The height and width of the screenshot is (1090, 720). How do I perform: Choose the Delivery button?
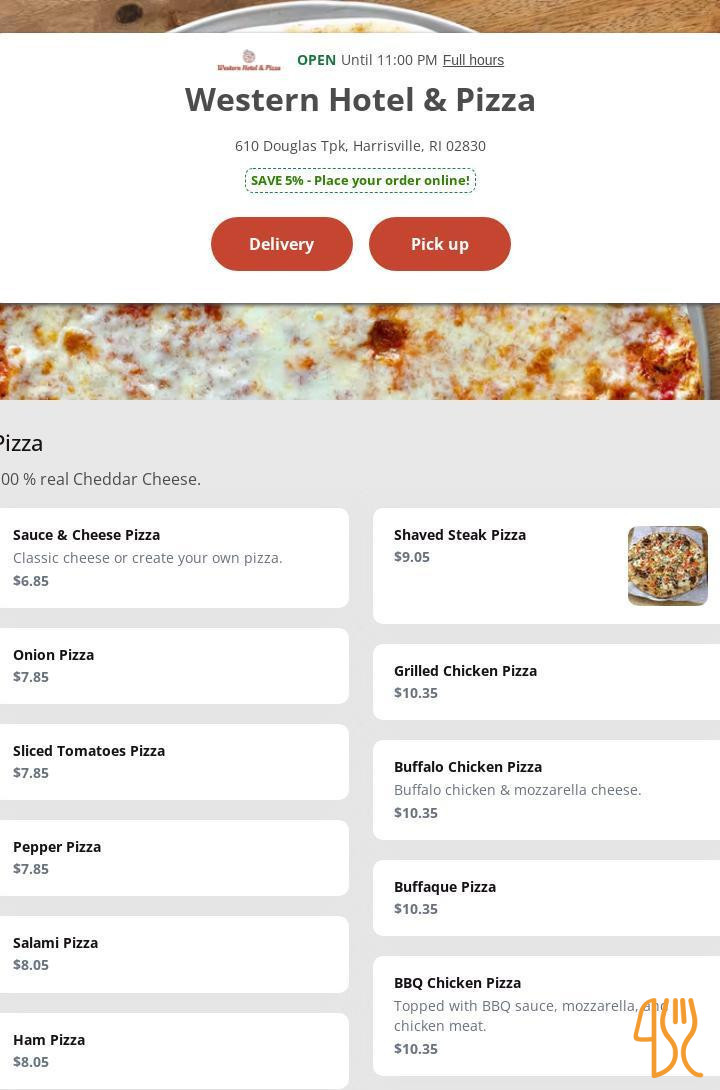coord(281,244)
